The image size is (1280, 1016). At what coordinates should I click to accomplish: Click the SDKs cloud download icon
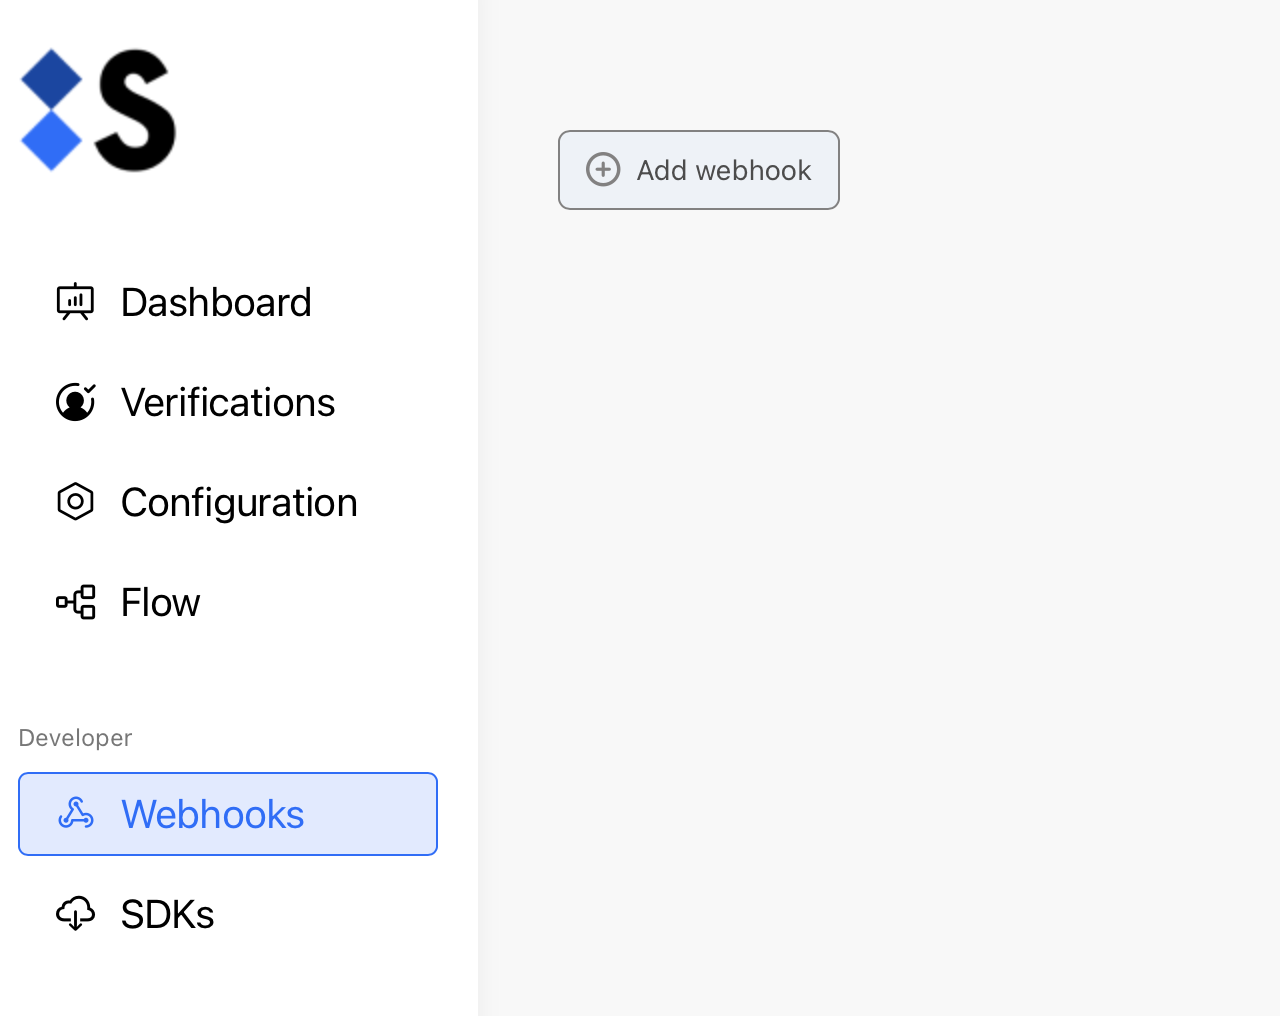pyautogui.click(x=75, y=914)
